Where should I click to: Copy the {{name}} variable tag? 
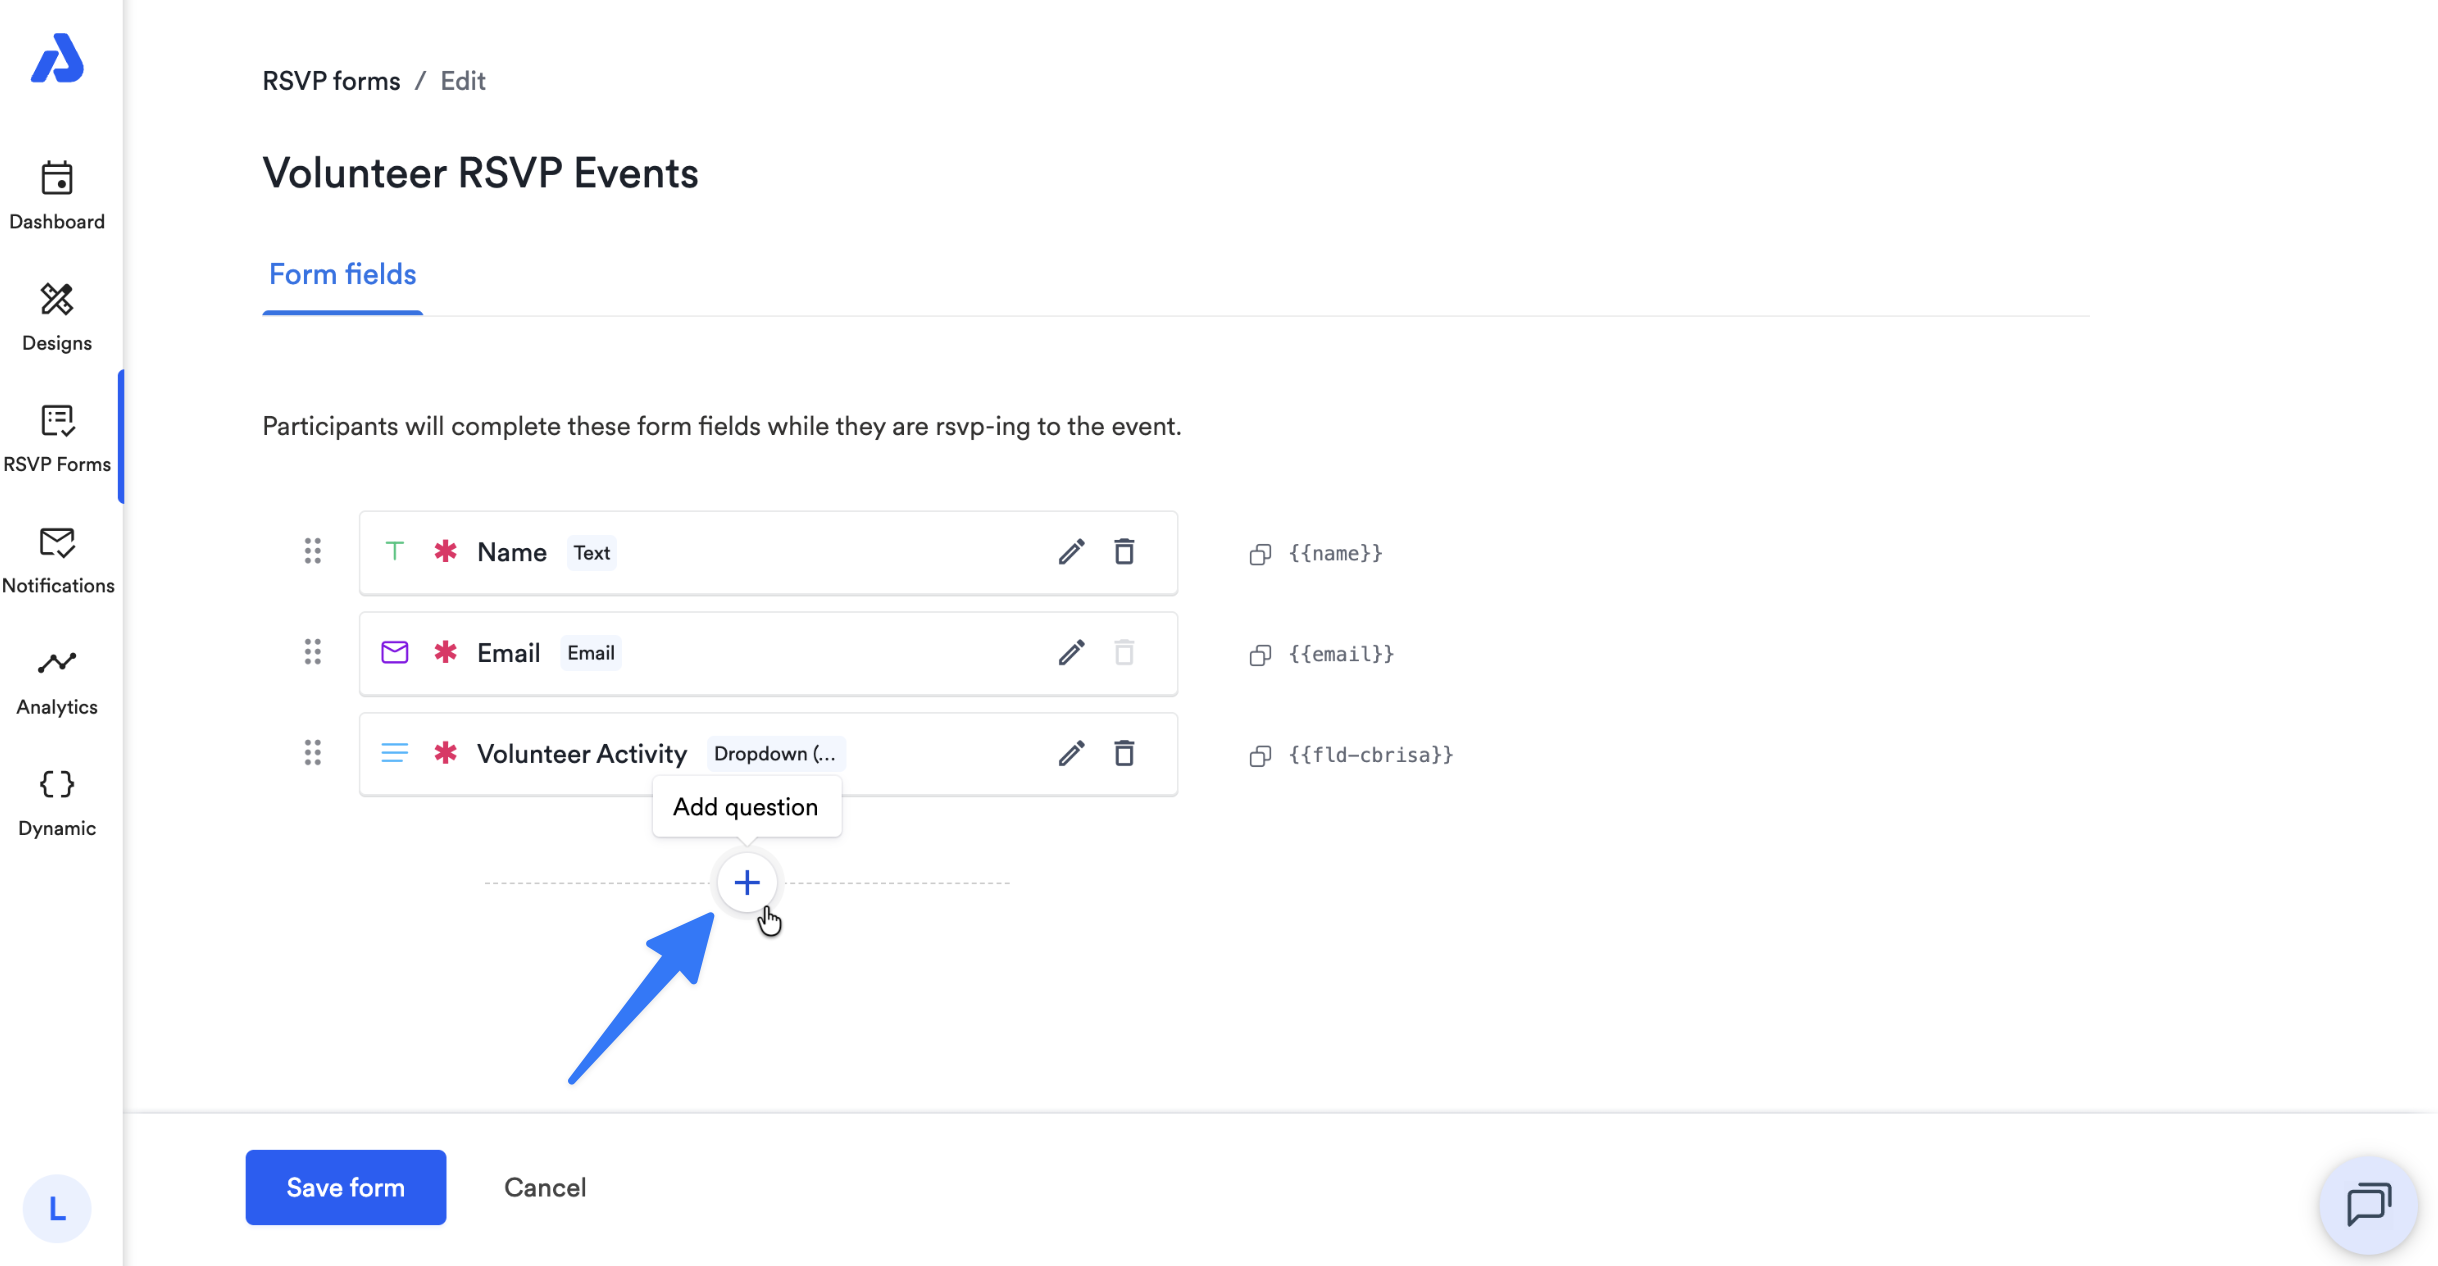coord(1260,554)
